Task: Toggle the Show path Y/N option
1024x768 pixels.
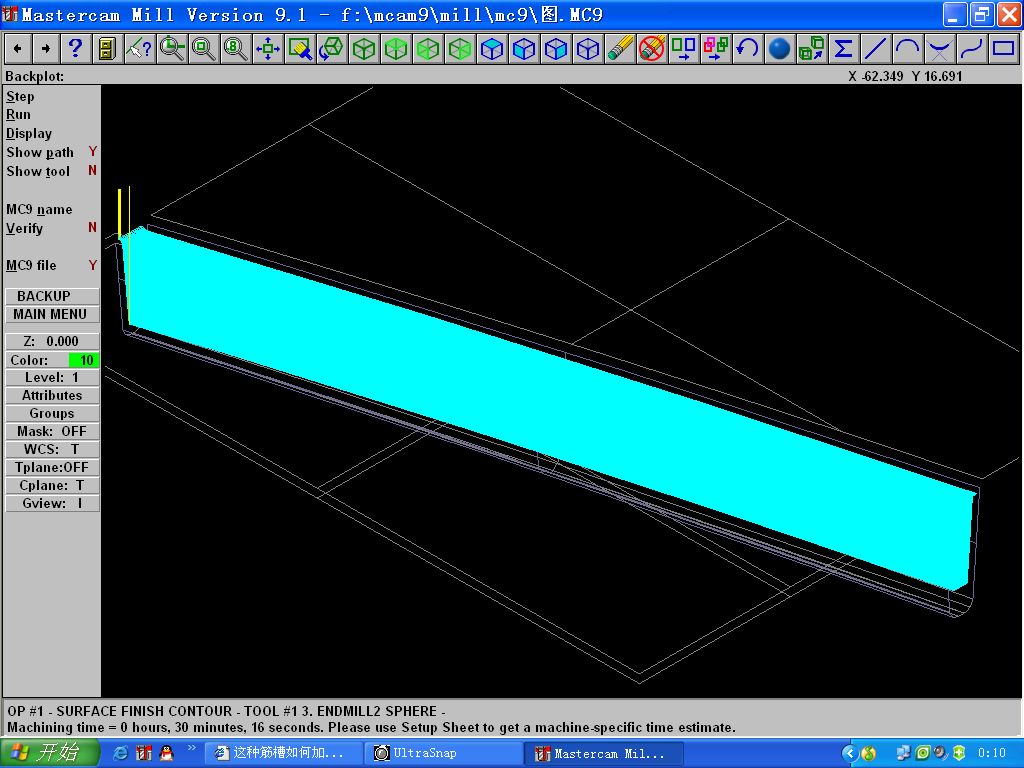Action: pyautogui.click(x=51, y=152)
